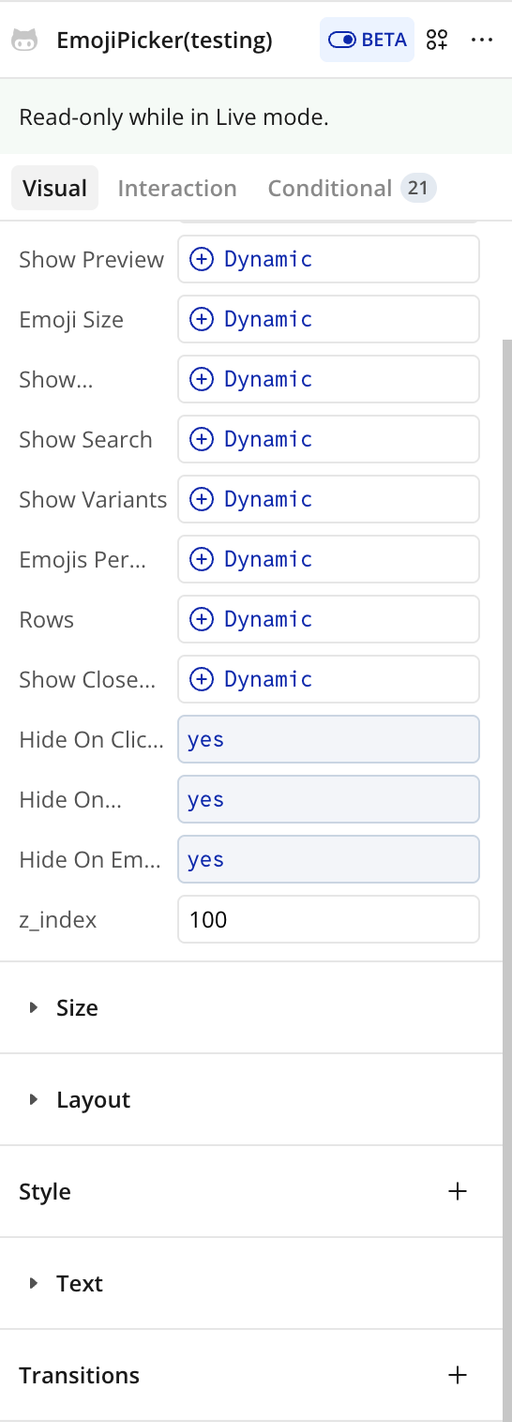Toggle the Hide On Clic... yes value
Viewport: 512px width, 1422px height.
coord(329,739)
